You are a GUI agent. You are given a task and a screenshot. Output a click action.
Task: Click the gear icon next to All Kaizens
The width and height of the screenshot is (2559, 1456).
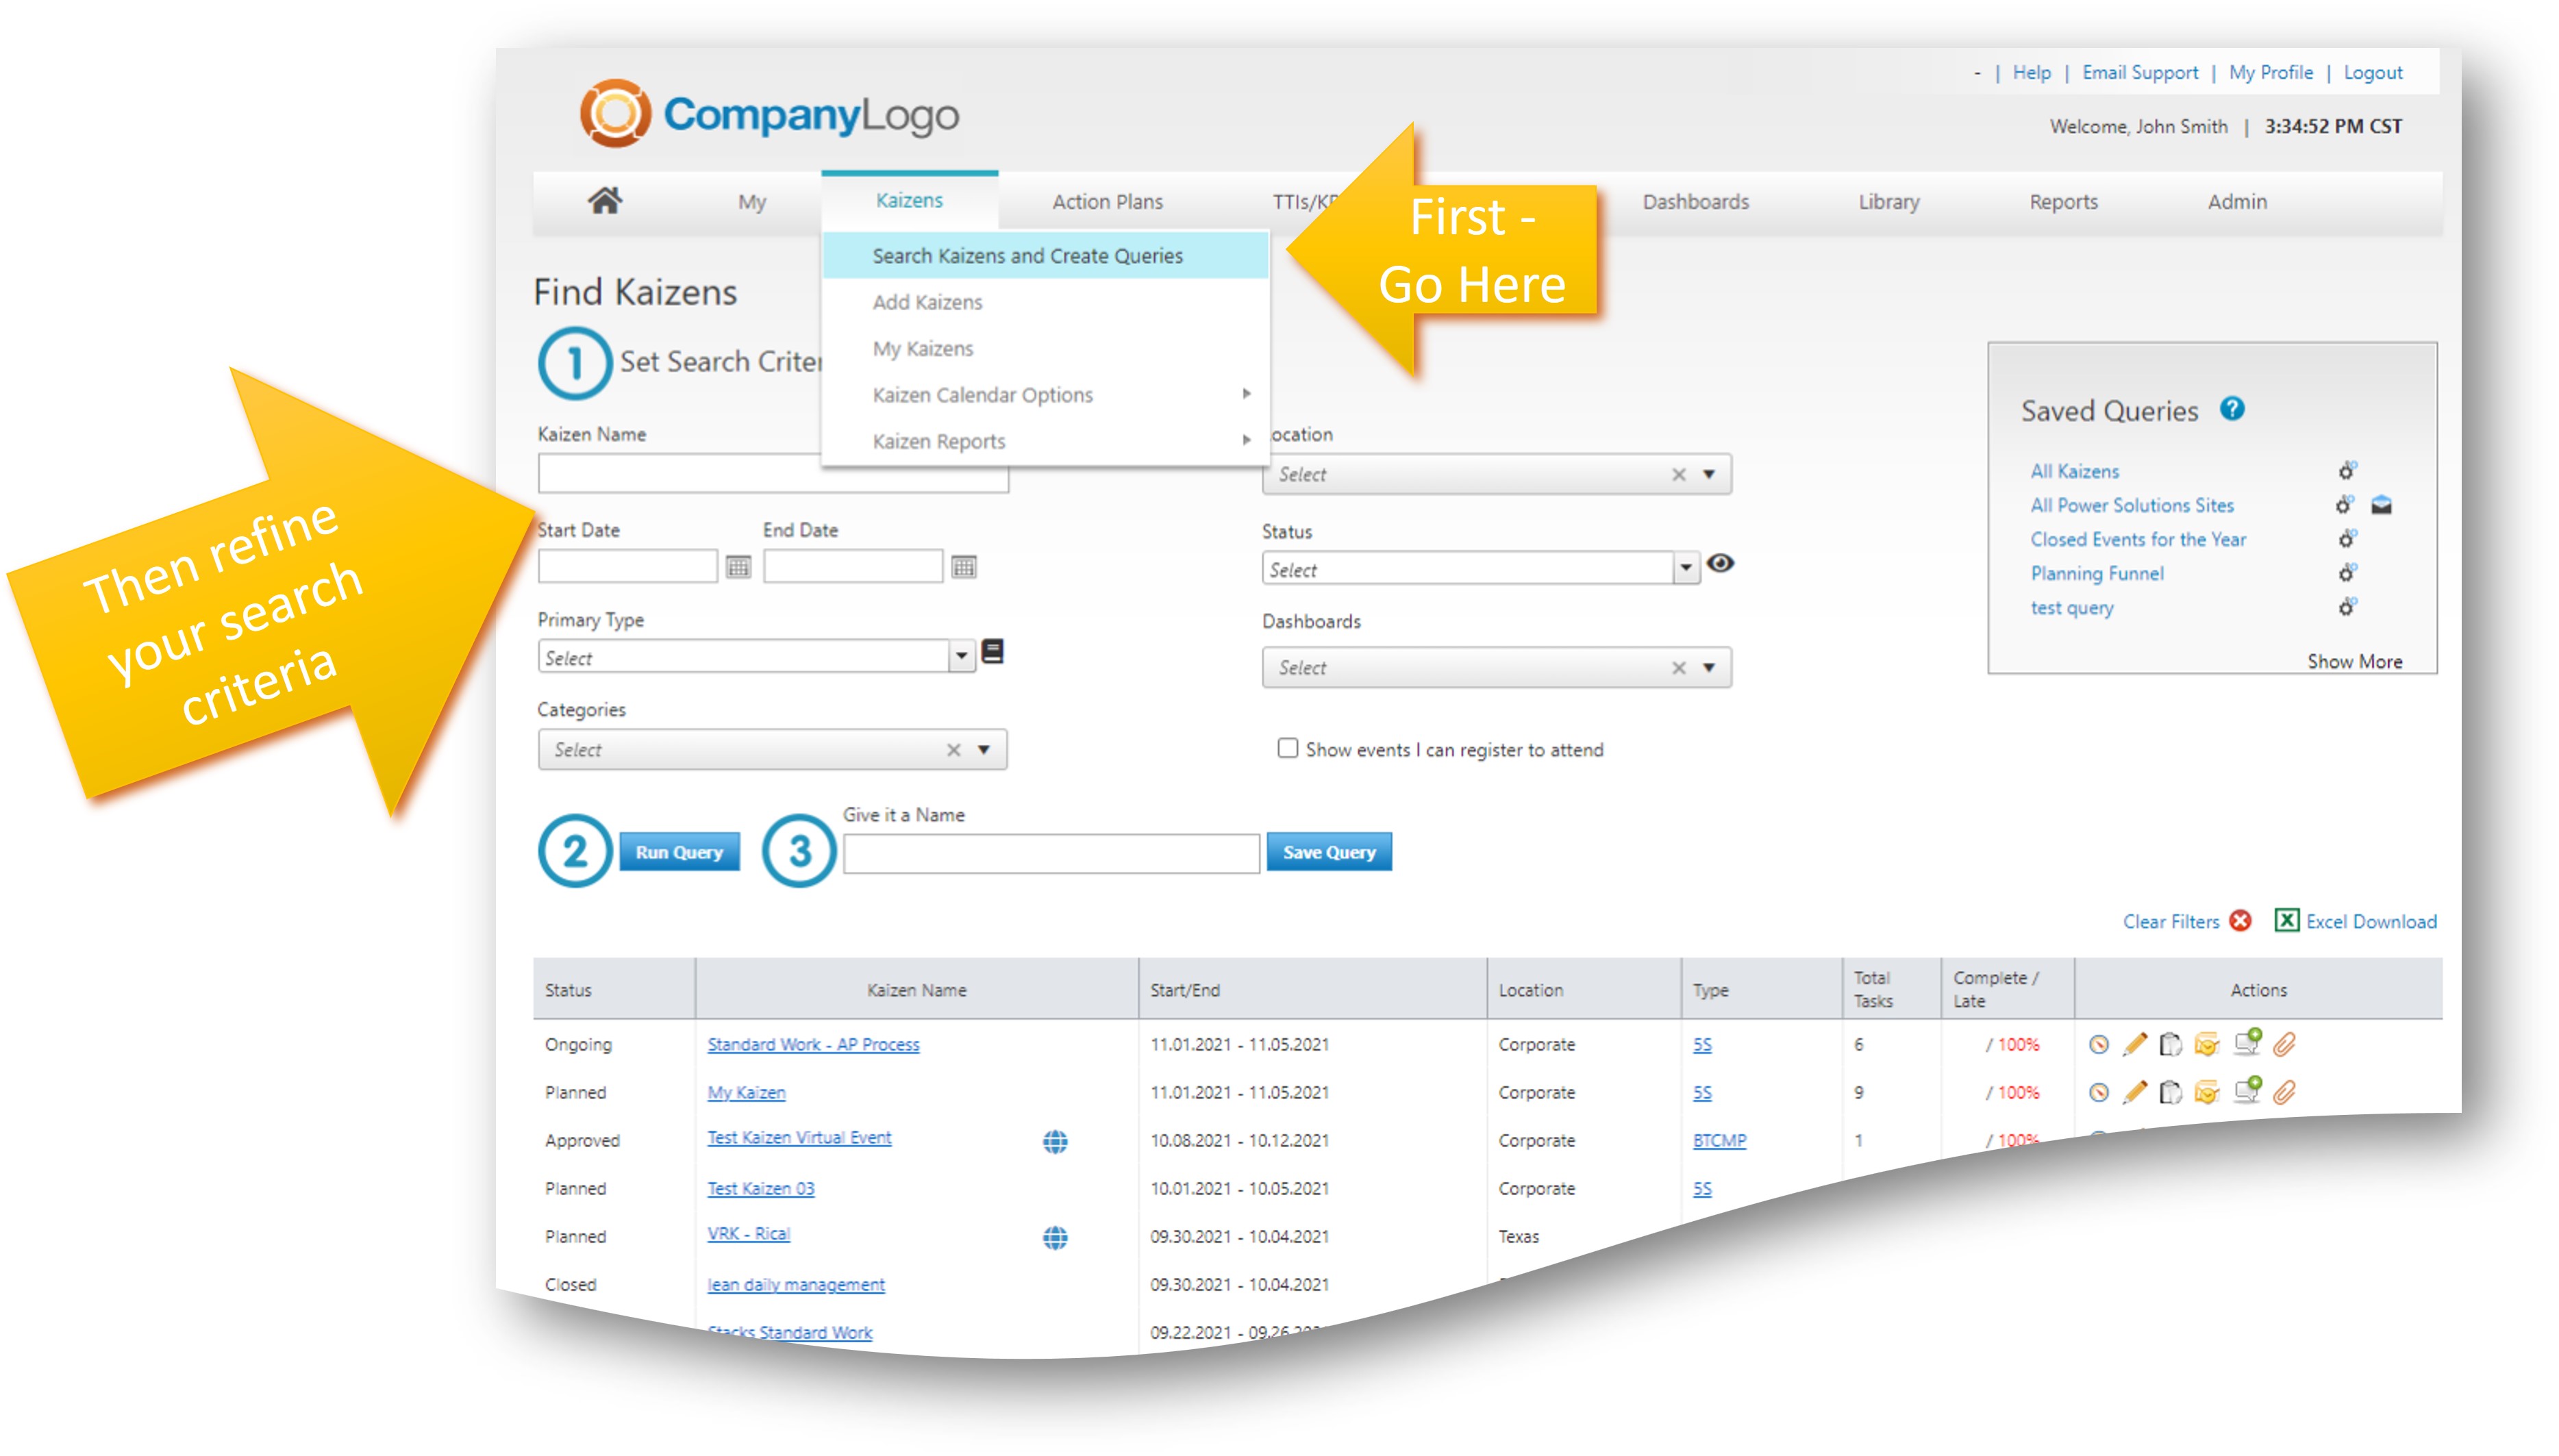pyautogui.click(x=2346, y=470)
